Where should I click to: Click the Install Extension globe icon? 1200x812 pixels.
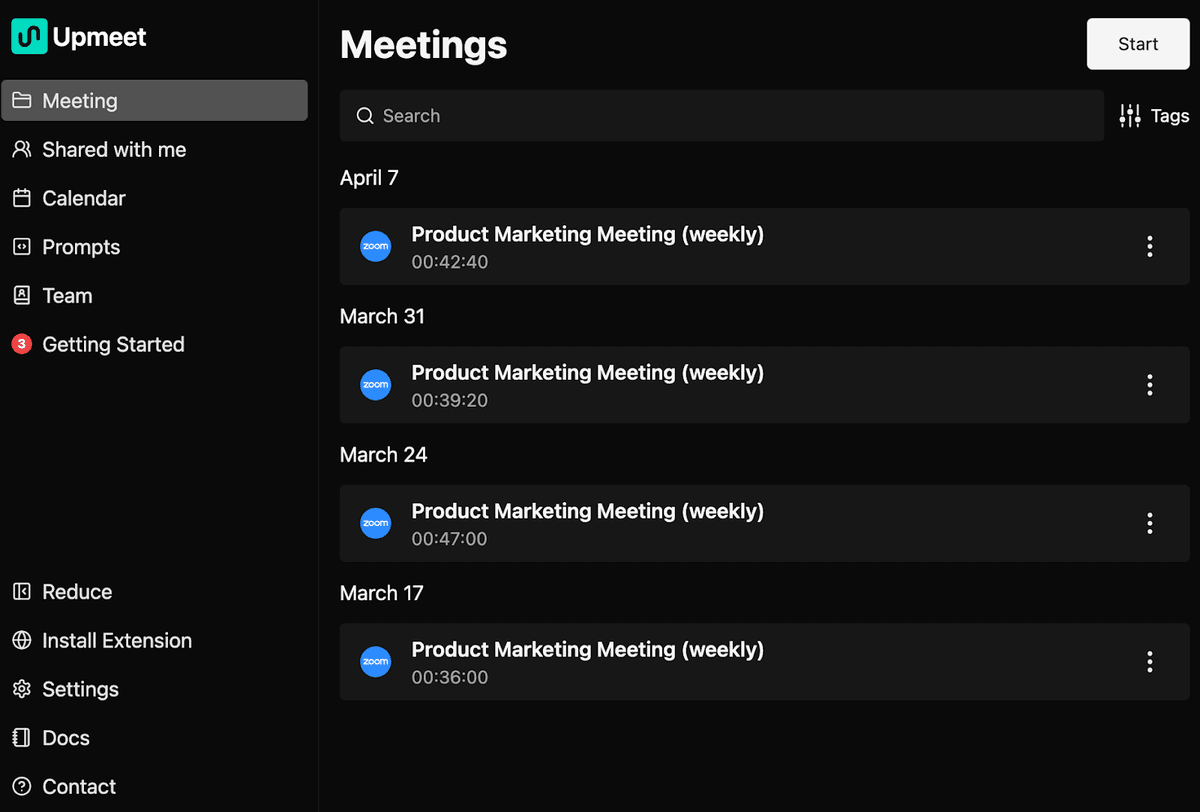click(21, 641)
